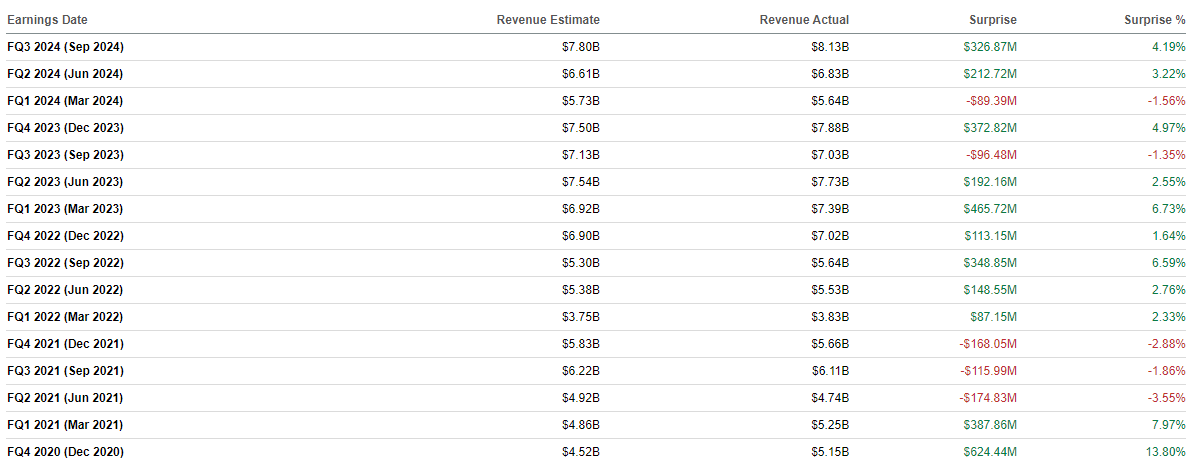The image size is (1202, 472).
Task: Select the FQ3 2024 (Sep 2024) row label
Action: point(66,47)
